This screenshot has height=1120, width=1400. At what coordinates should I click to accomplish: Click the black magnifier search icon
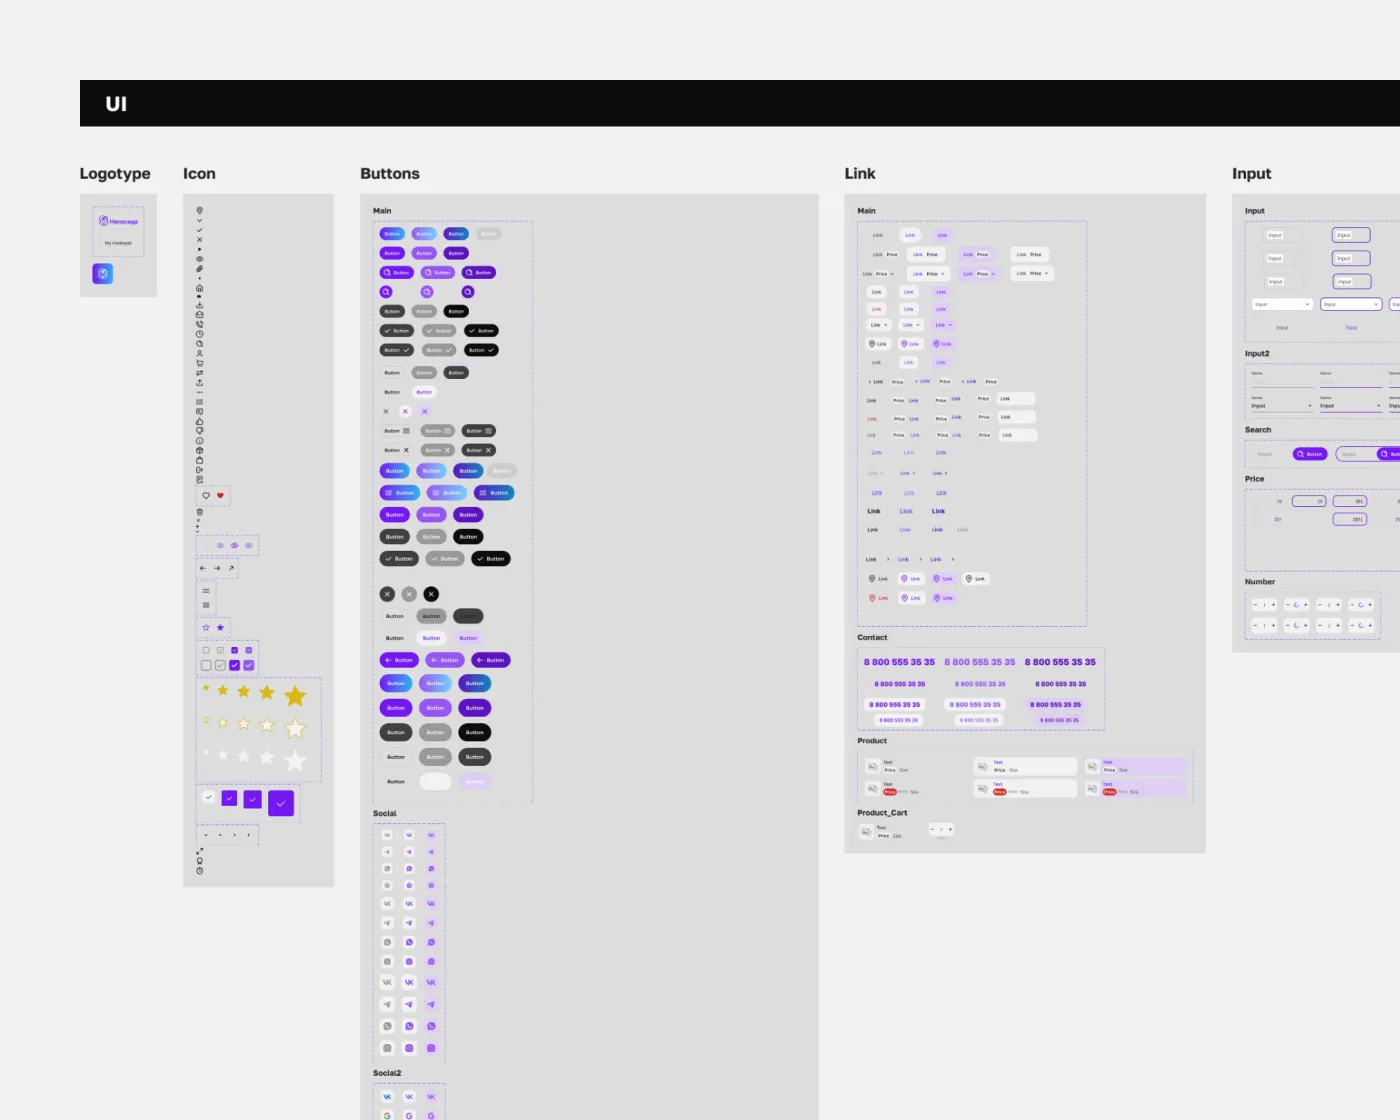200,343
